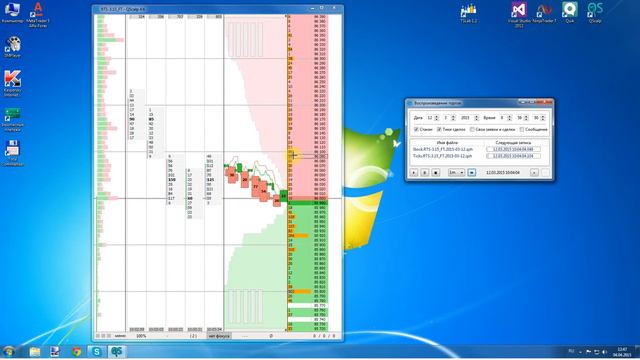Toggle the Тики сделок checkbox
Viewport: 640px width, 360px height.
click(x=439, y=129)
